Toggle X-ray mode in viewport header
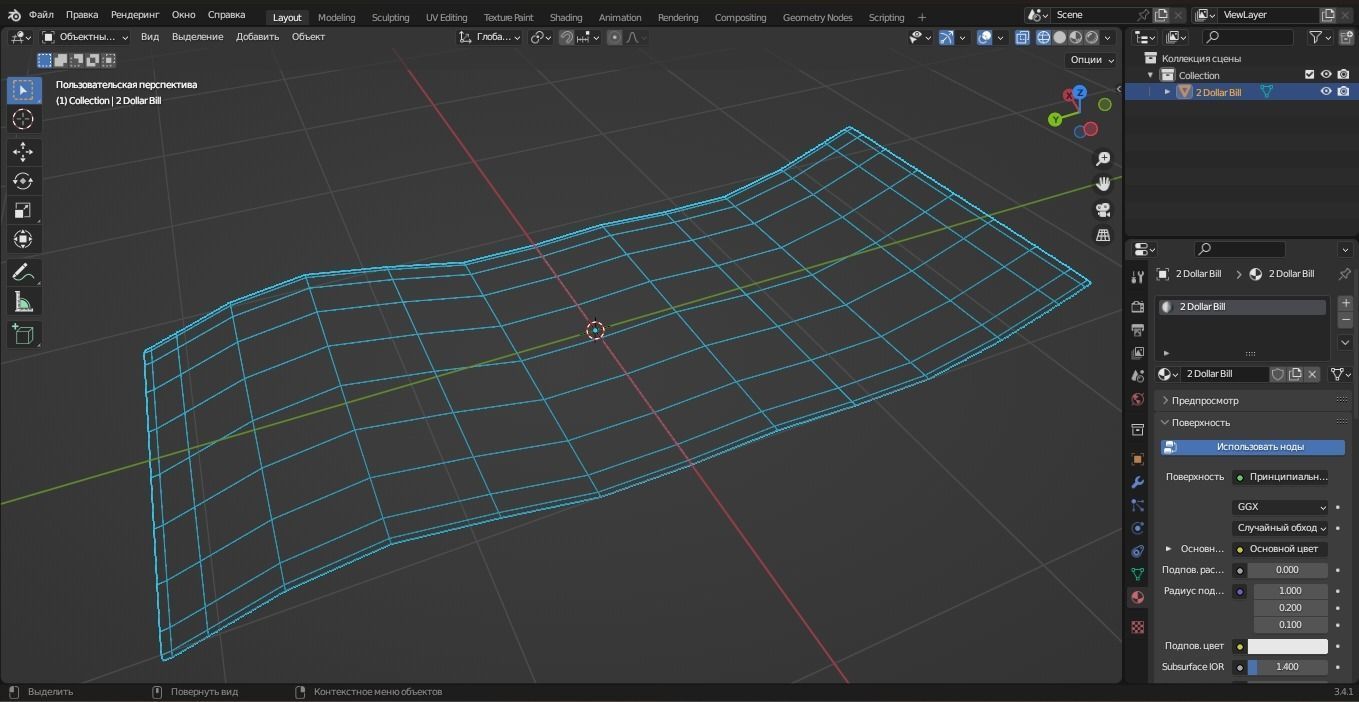 (1022, 37)
